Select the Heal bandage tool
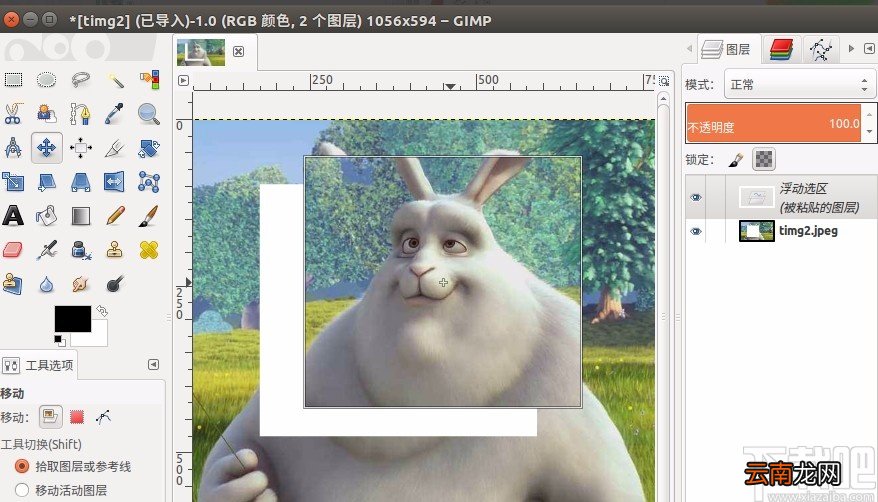Screen dimensions: 878x502 (x=149, y=250)
